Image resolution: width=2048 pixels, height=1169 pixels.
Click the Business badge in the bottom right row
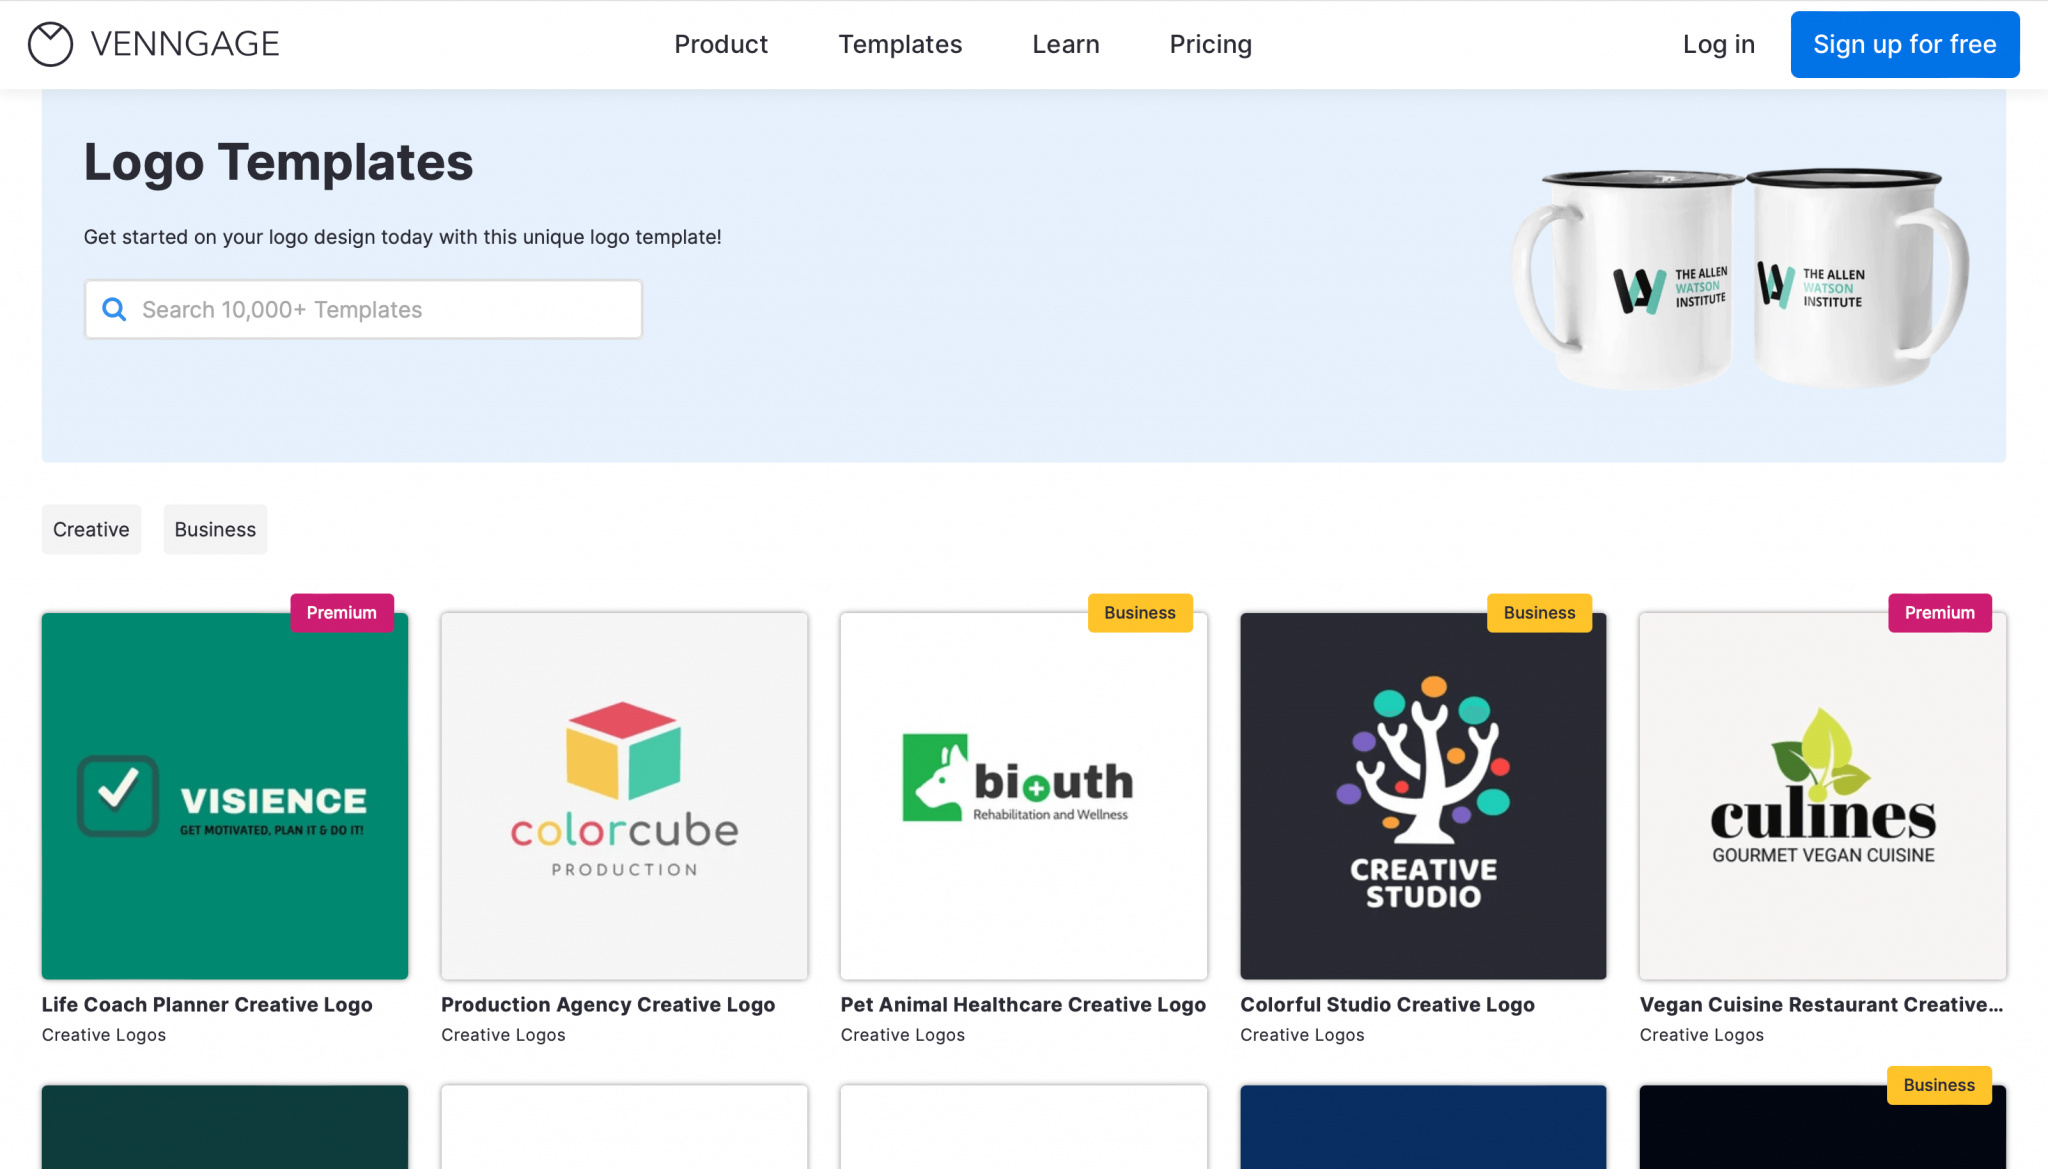click(x=1940, y=1084)
